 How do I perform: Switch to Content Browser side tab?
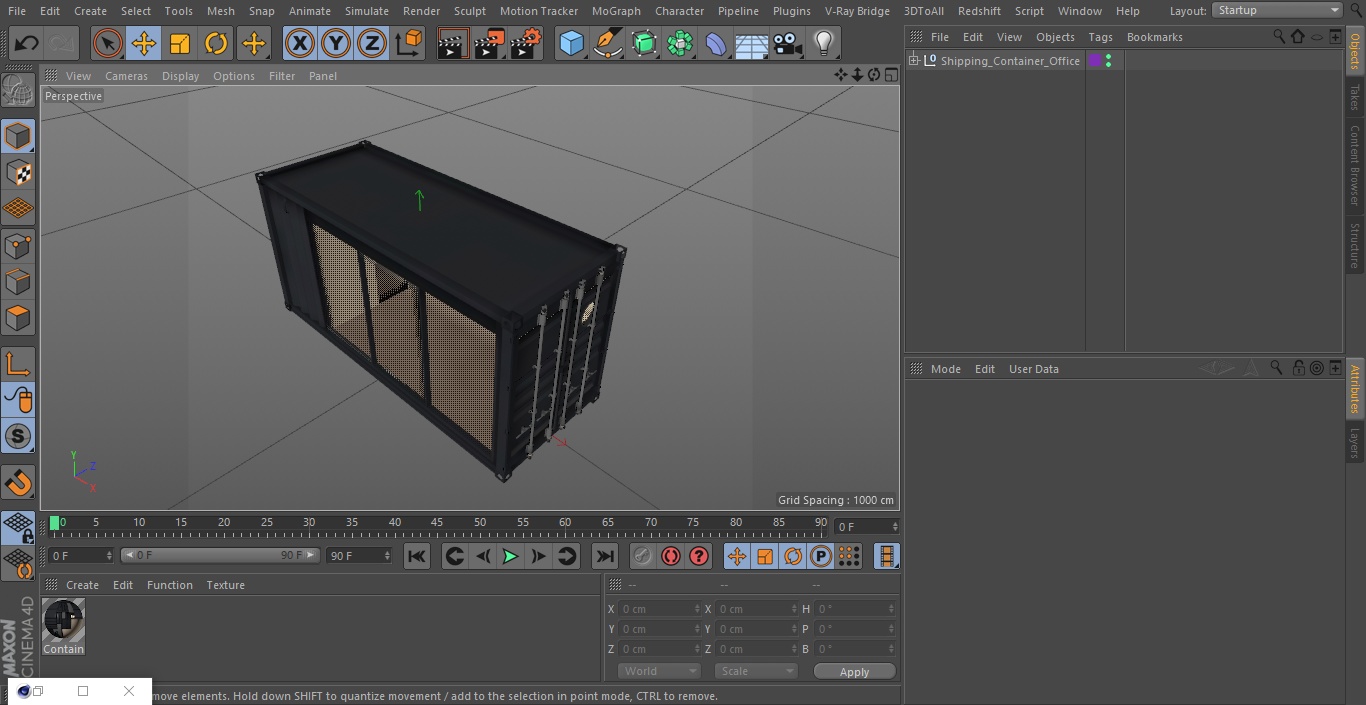1355,165
